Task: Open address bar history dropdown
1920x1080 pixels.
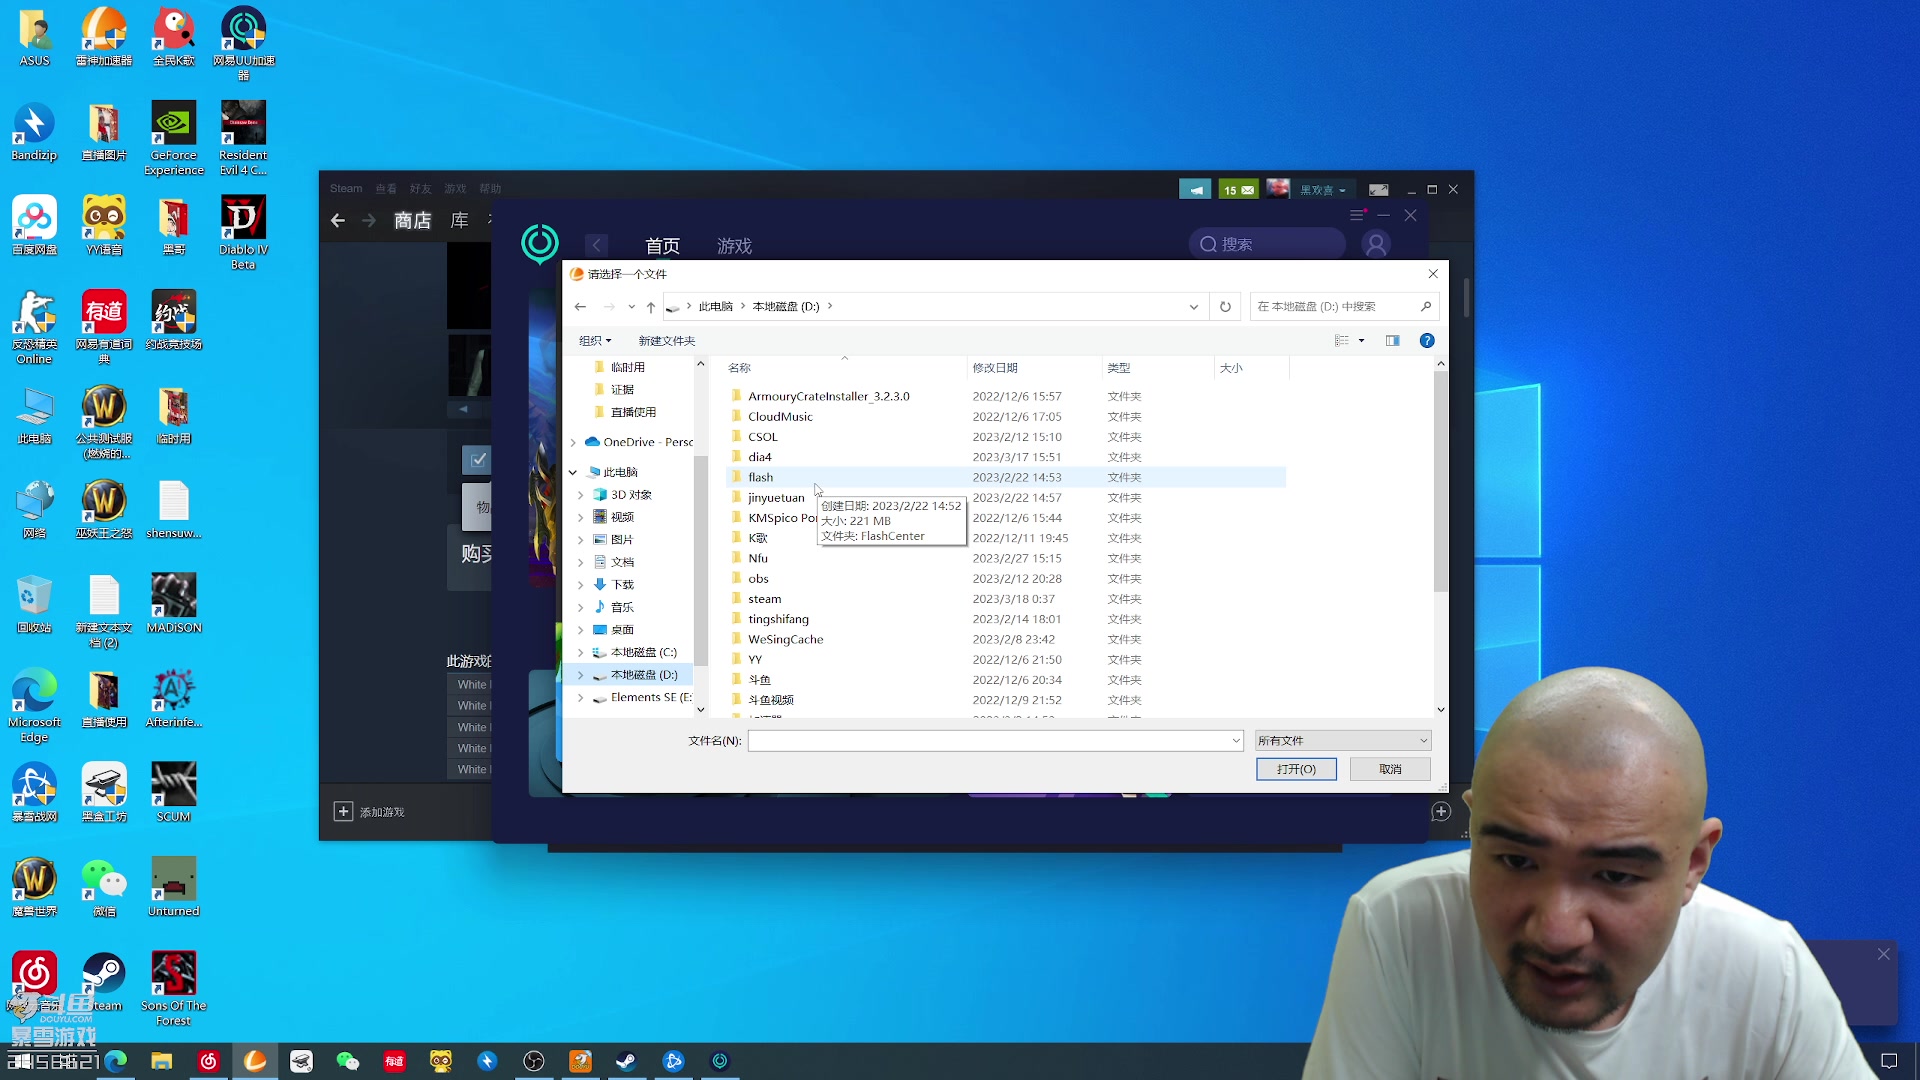Action: click(x=1194, y=307)
